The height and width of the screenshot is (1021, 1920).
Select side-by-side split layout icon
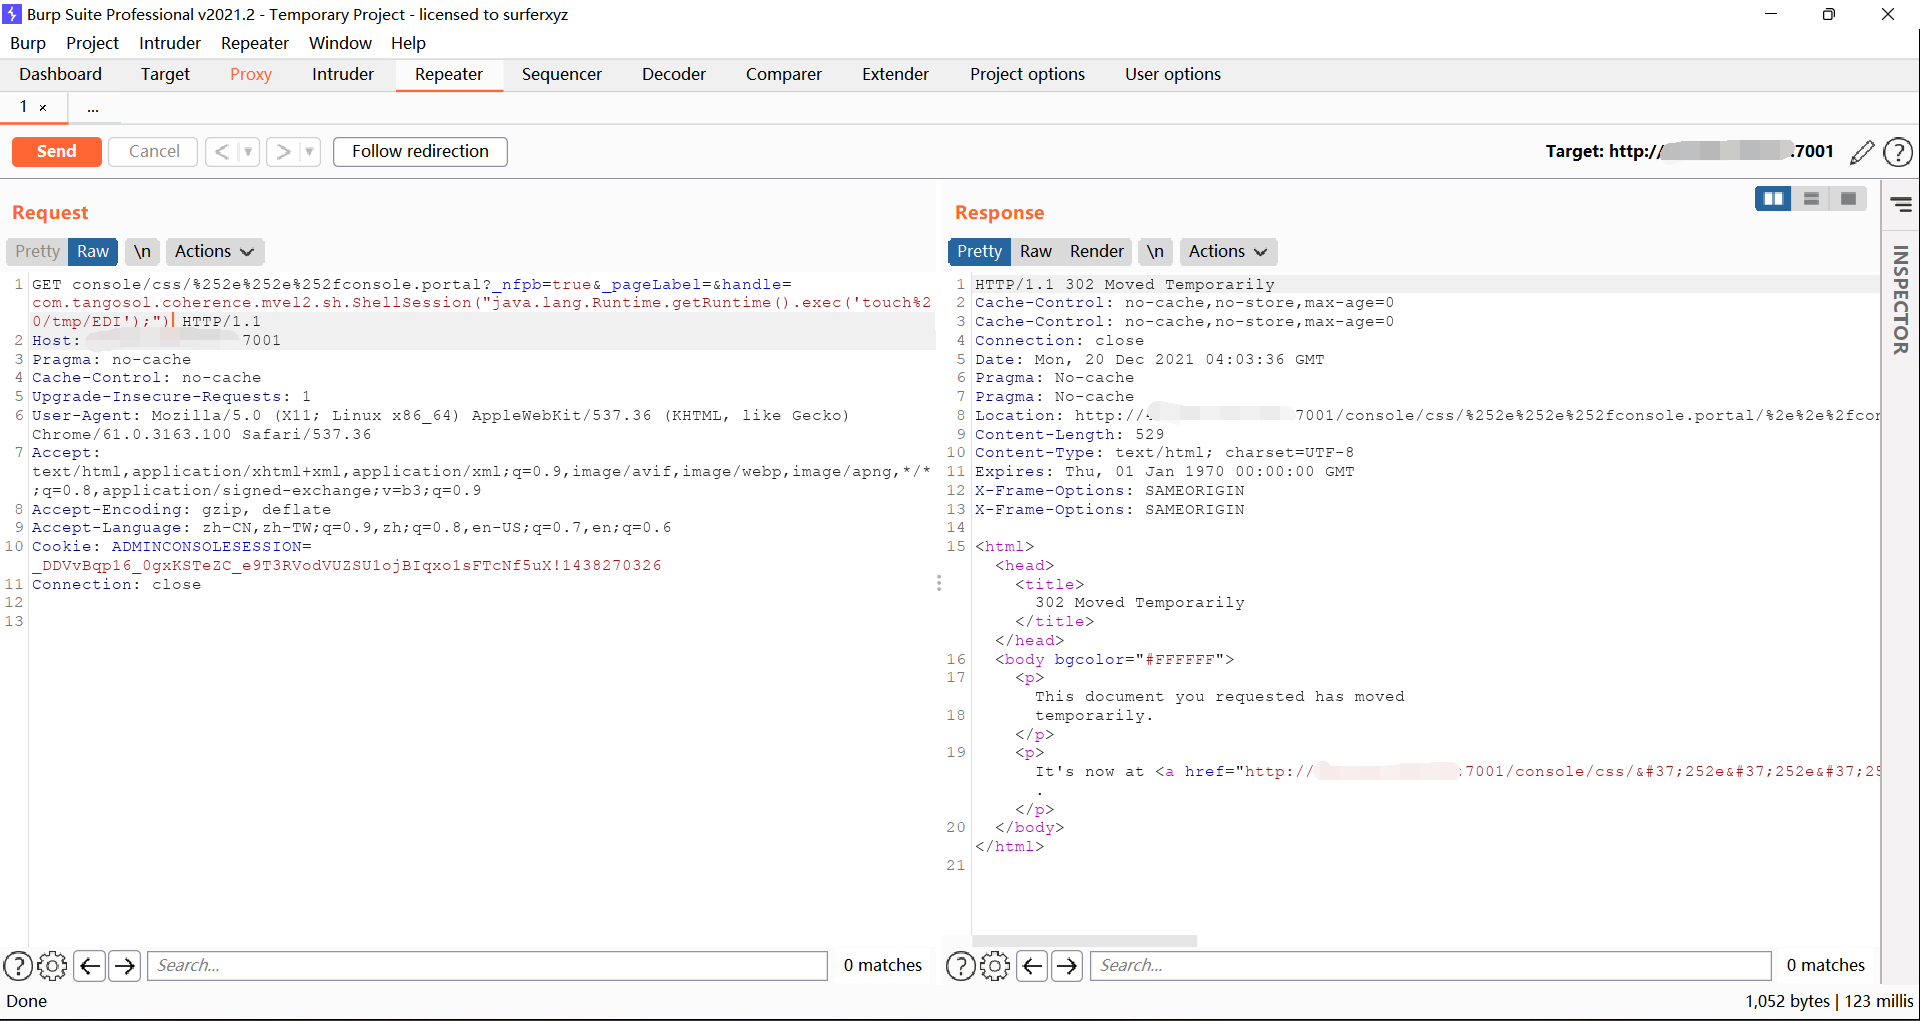(x=1773, y=199)
